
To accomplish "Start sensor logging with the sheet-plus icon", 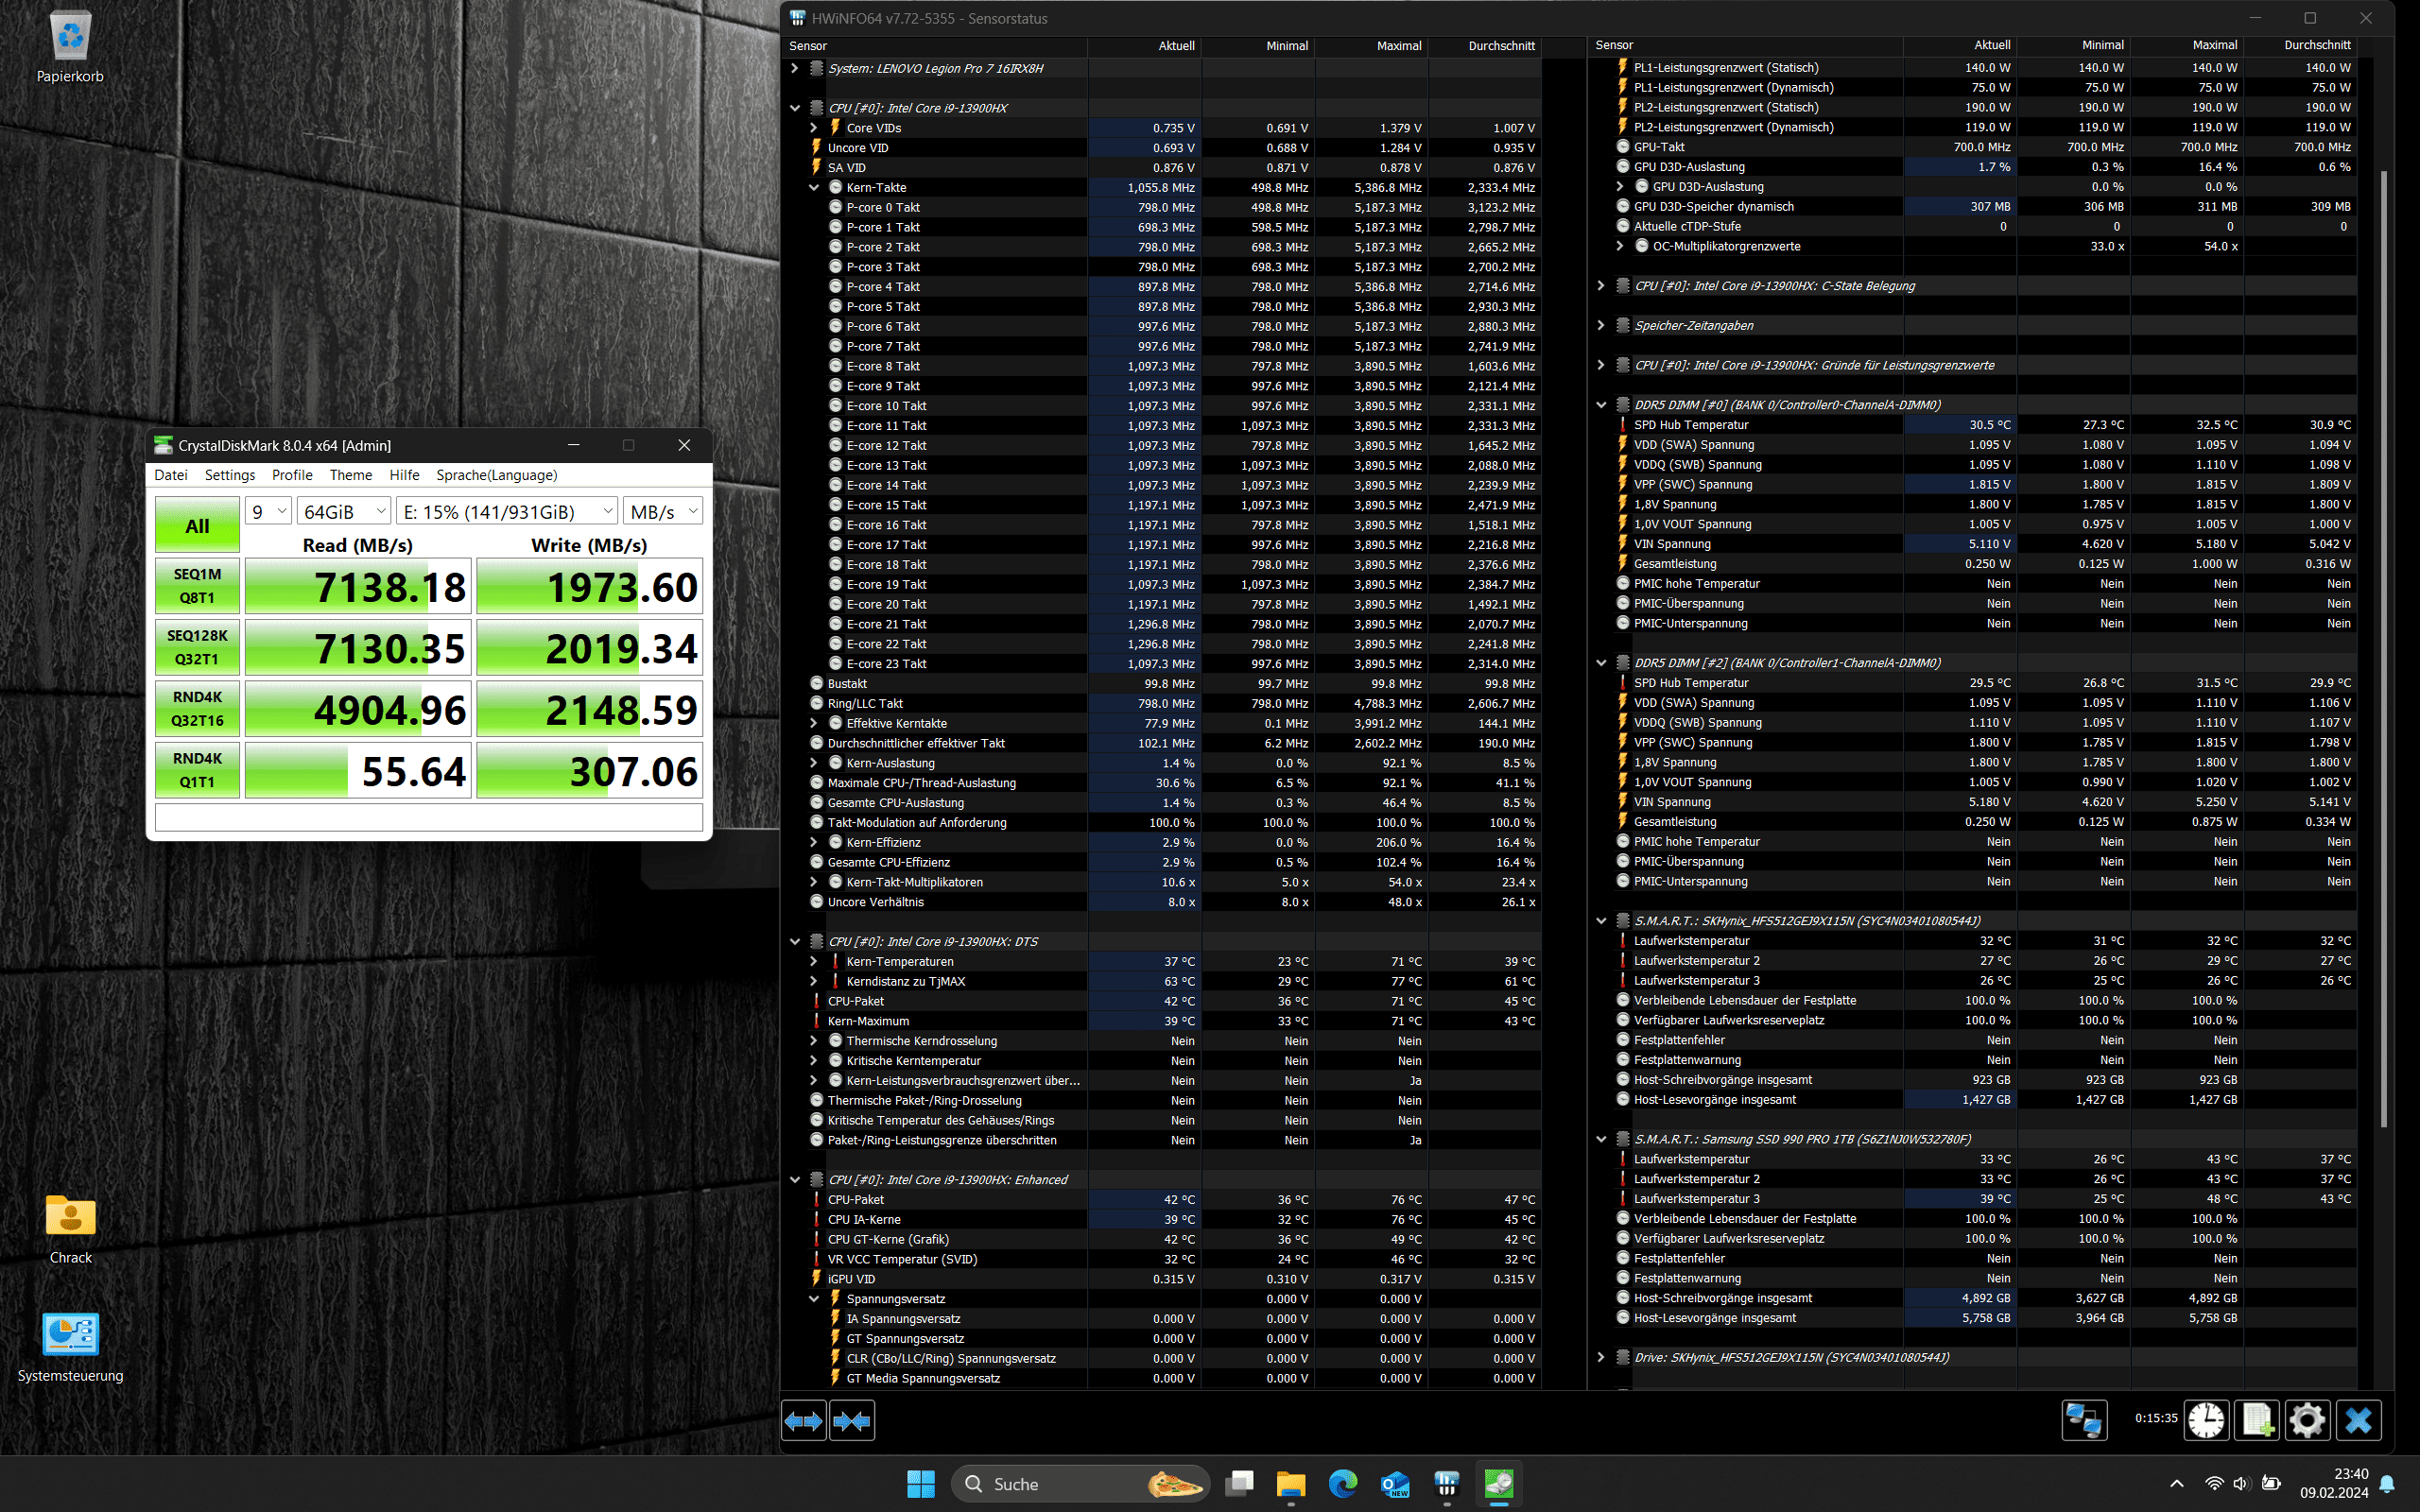I will (x=2257, y=1419).
